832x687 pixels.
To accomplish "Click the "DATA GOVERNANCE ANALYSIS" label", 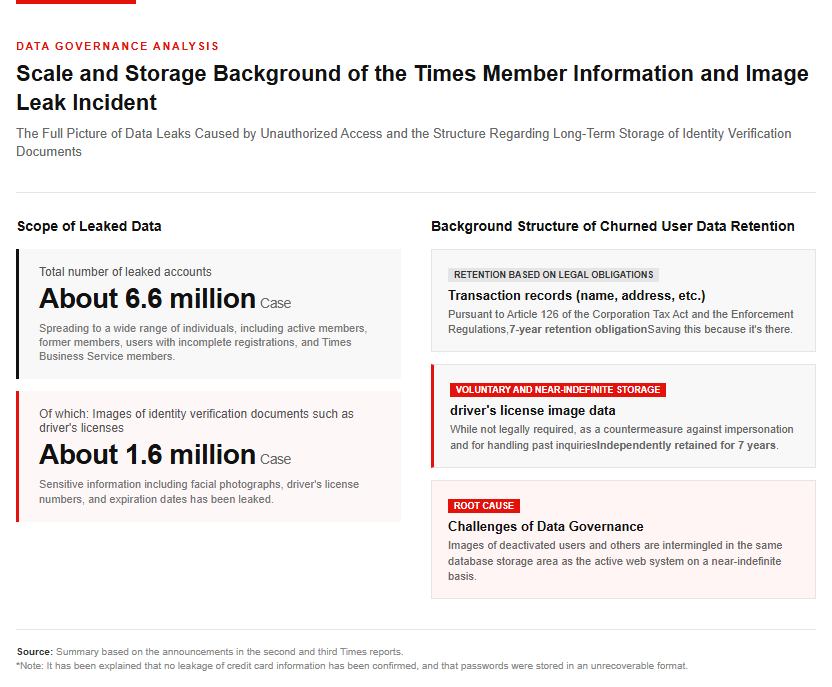I will click(117, 46).
